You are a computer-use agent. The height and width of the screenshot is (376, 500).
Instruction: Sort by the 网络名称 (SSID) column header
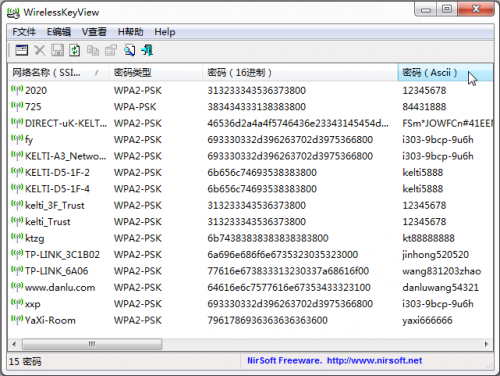58,72
